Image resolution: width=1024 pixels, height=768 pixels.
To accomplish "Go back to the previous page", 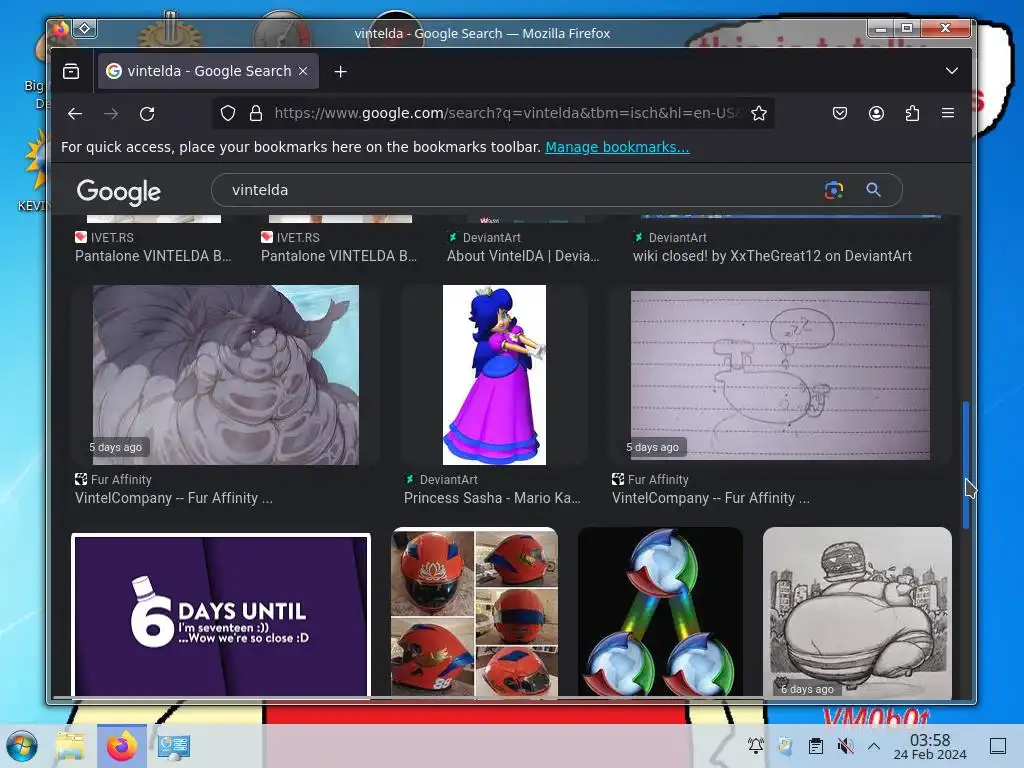I will coord(75,114).
